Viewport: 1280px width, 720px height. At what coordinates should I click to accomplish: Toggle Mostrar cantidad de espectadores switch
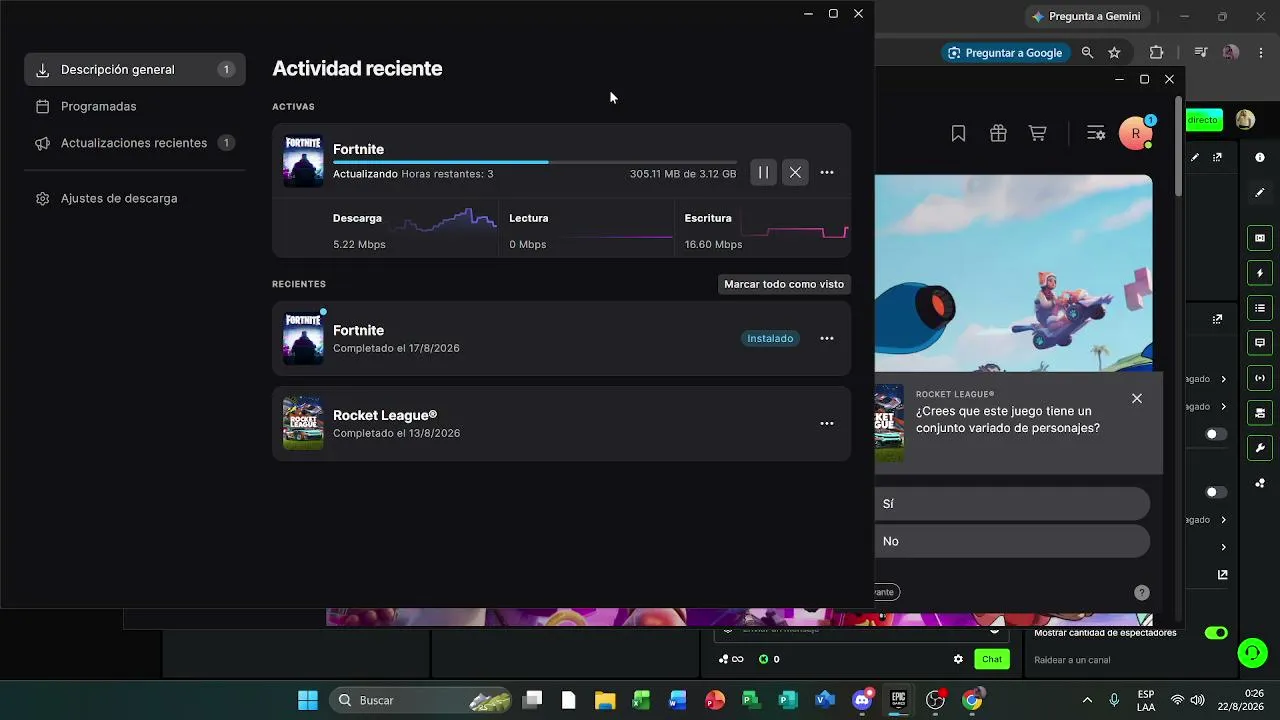pos(1216,633)
